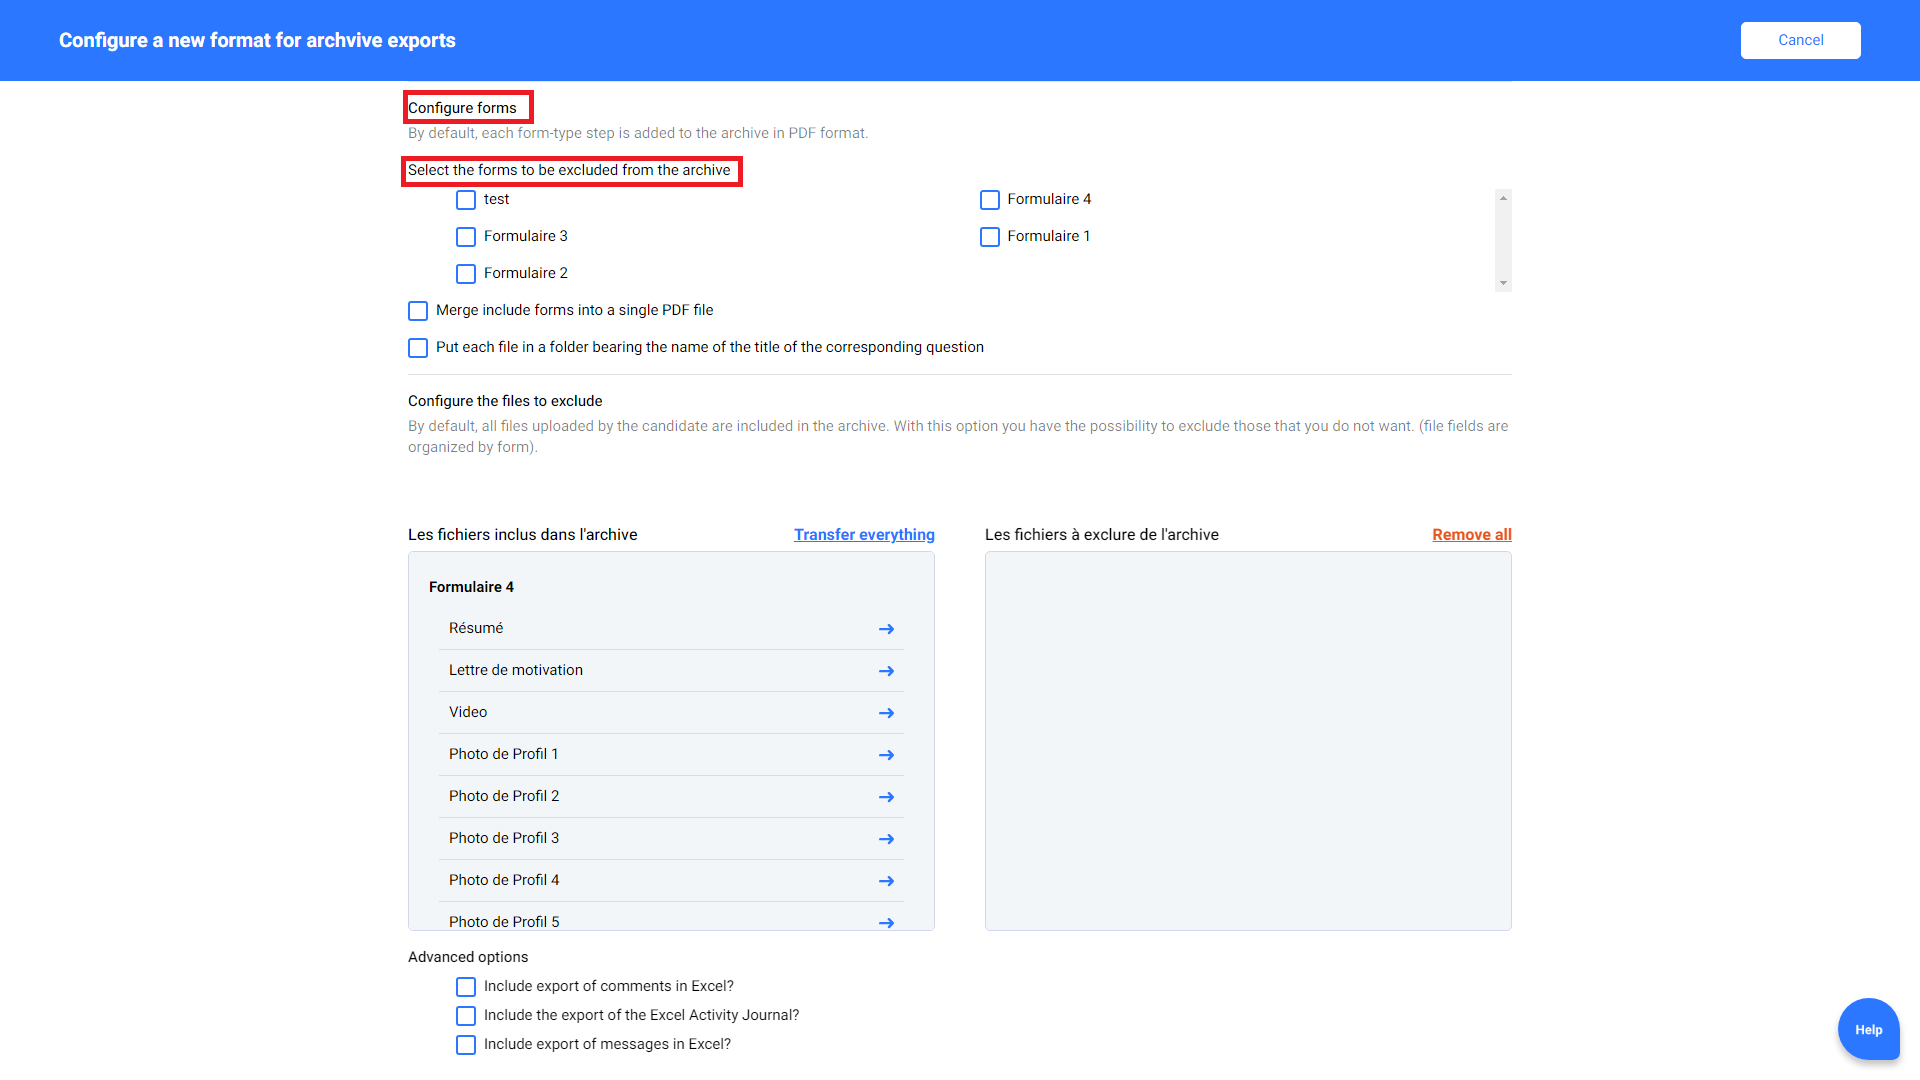Viewport: 1920px width, 1080px height.
Task: Transfer Photo de Profil 3 using its arrow
Action: 886,839
